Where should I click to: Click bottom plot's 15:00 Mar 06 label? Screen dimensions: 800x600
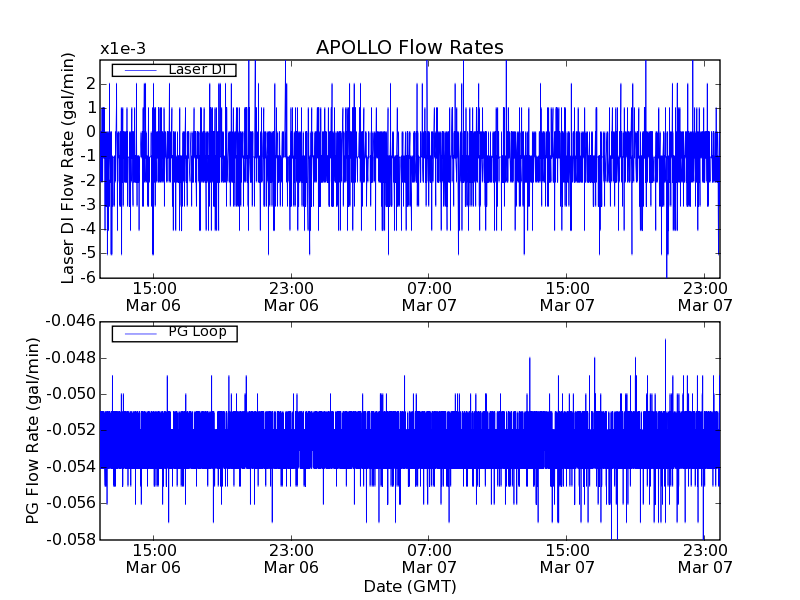[x=154, y=559]
